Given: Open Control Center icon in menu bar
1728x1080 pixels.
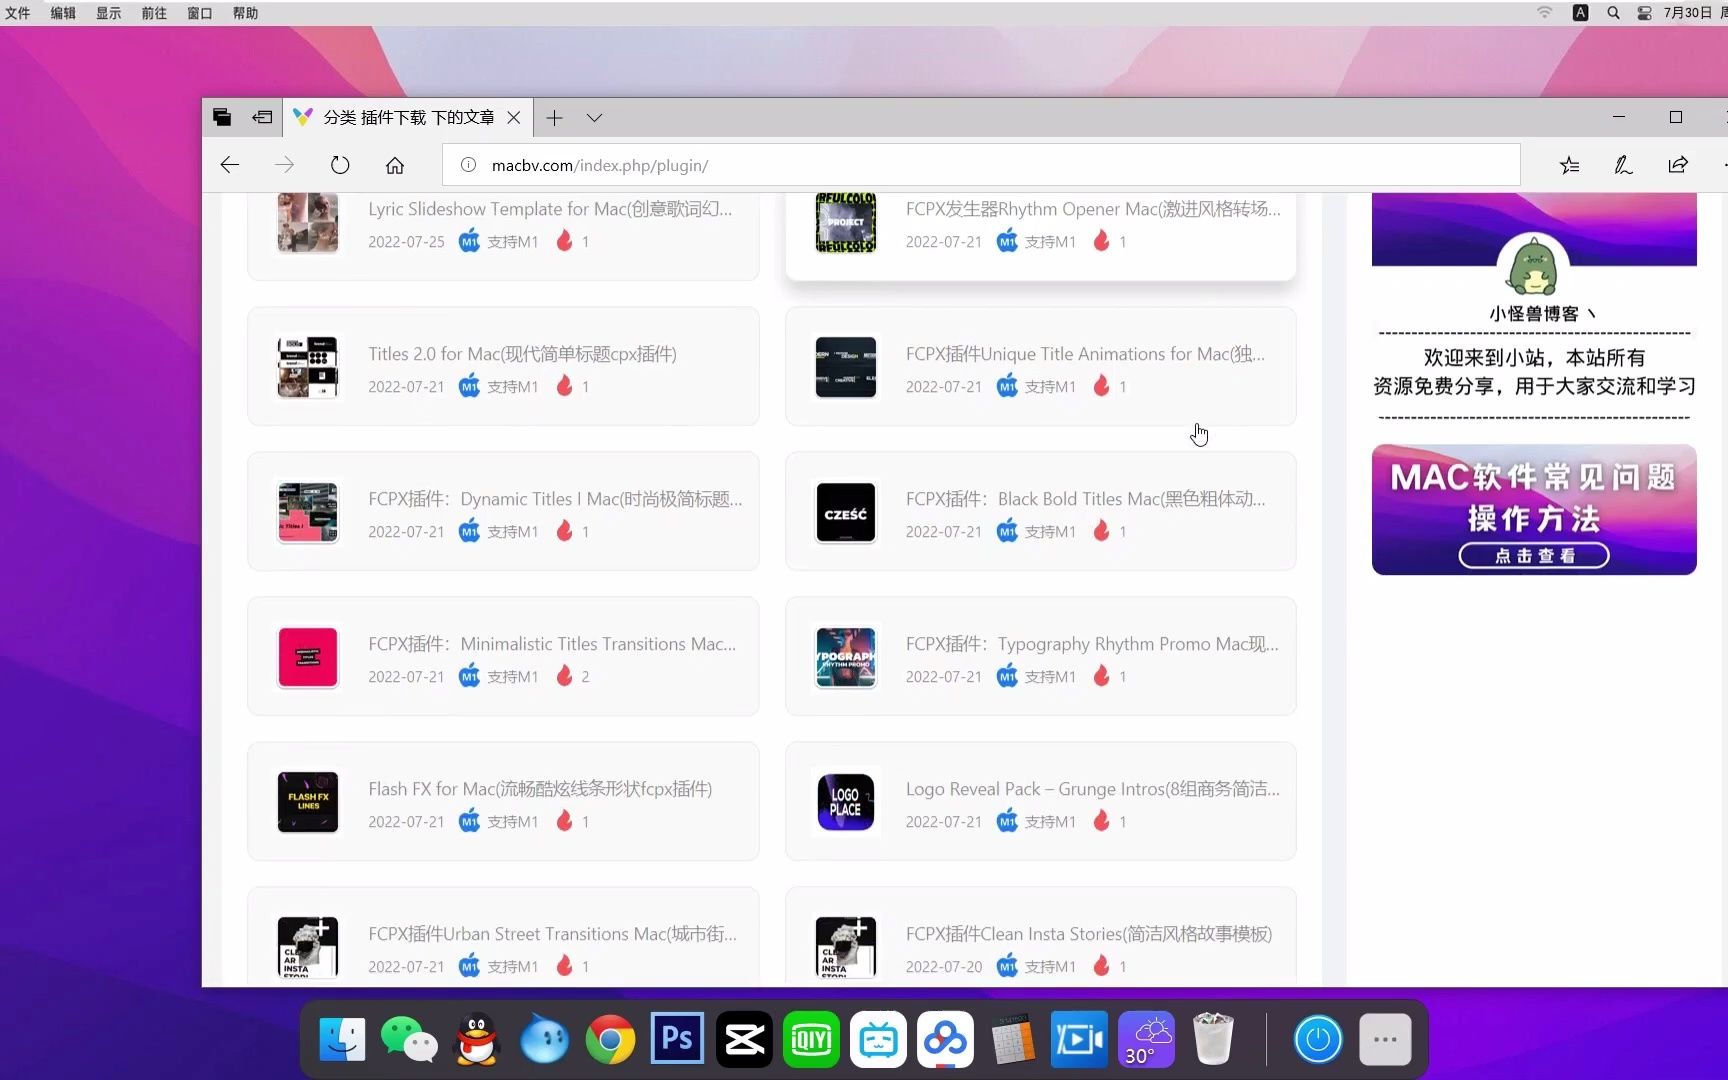Looking at the screenshot, I should (1644, 13).
